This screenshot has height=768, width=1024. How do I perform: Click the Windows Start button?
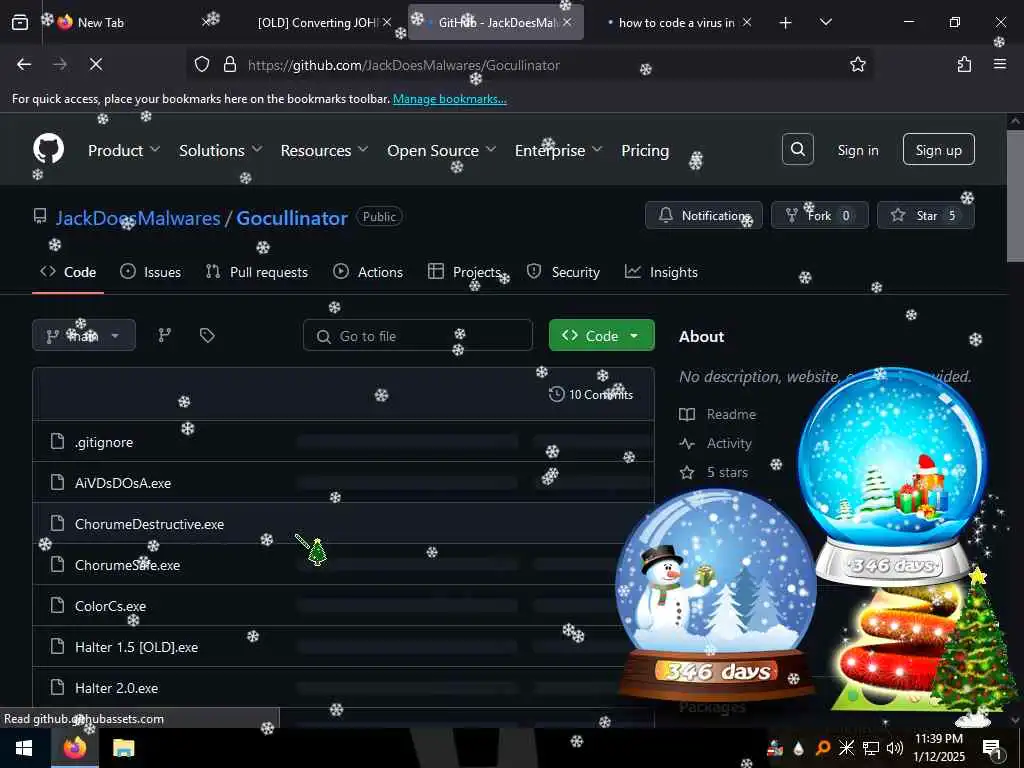point(24,748)
